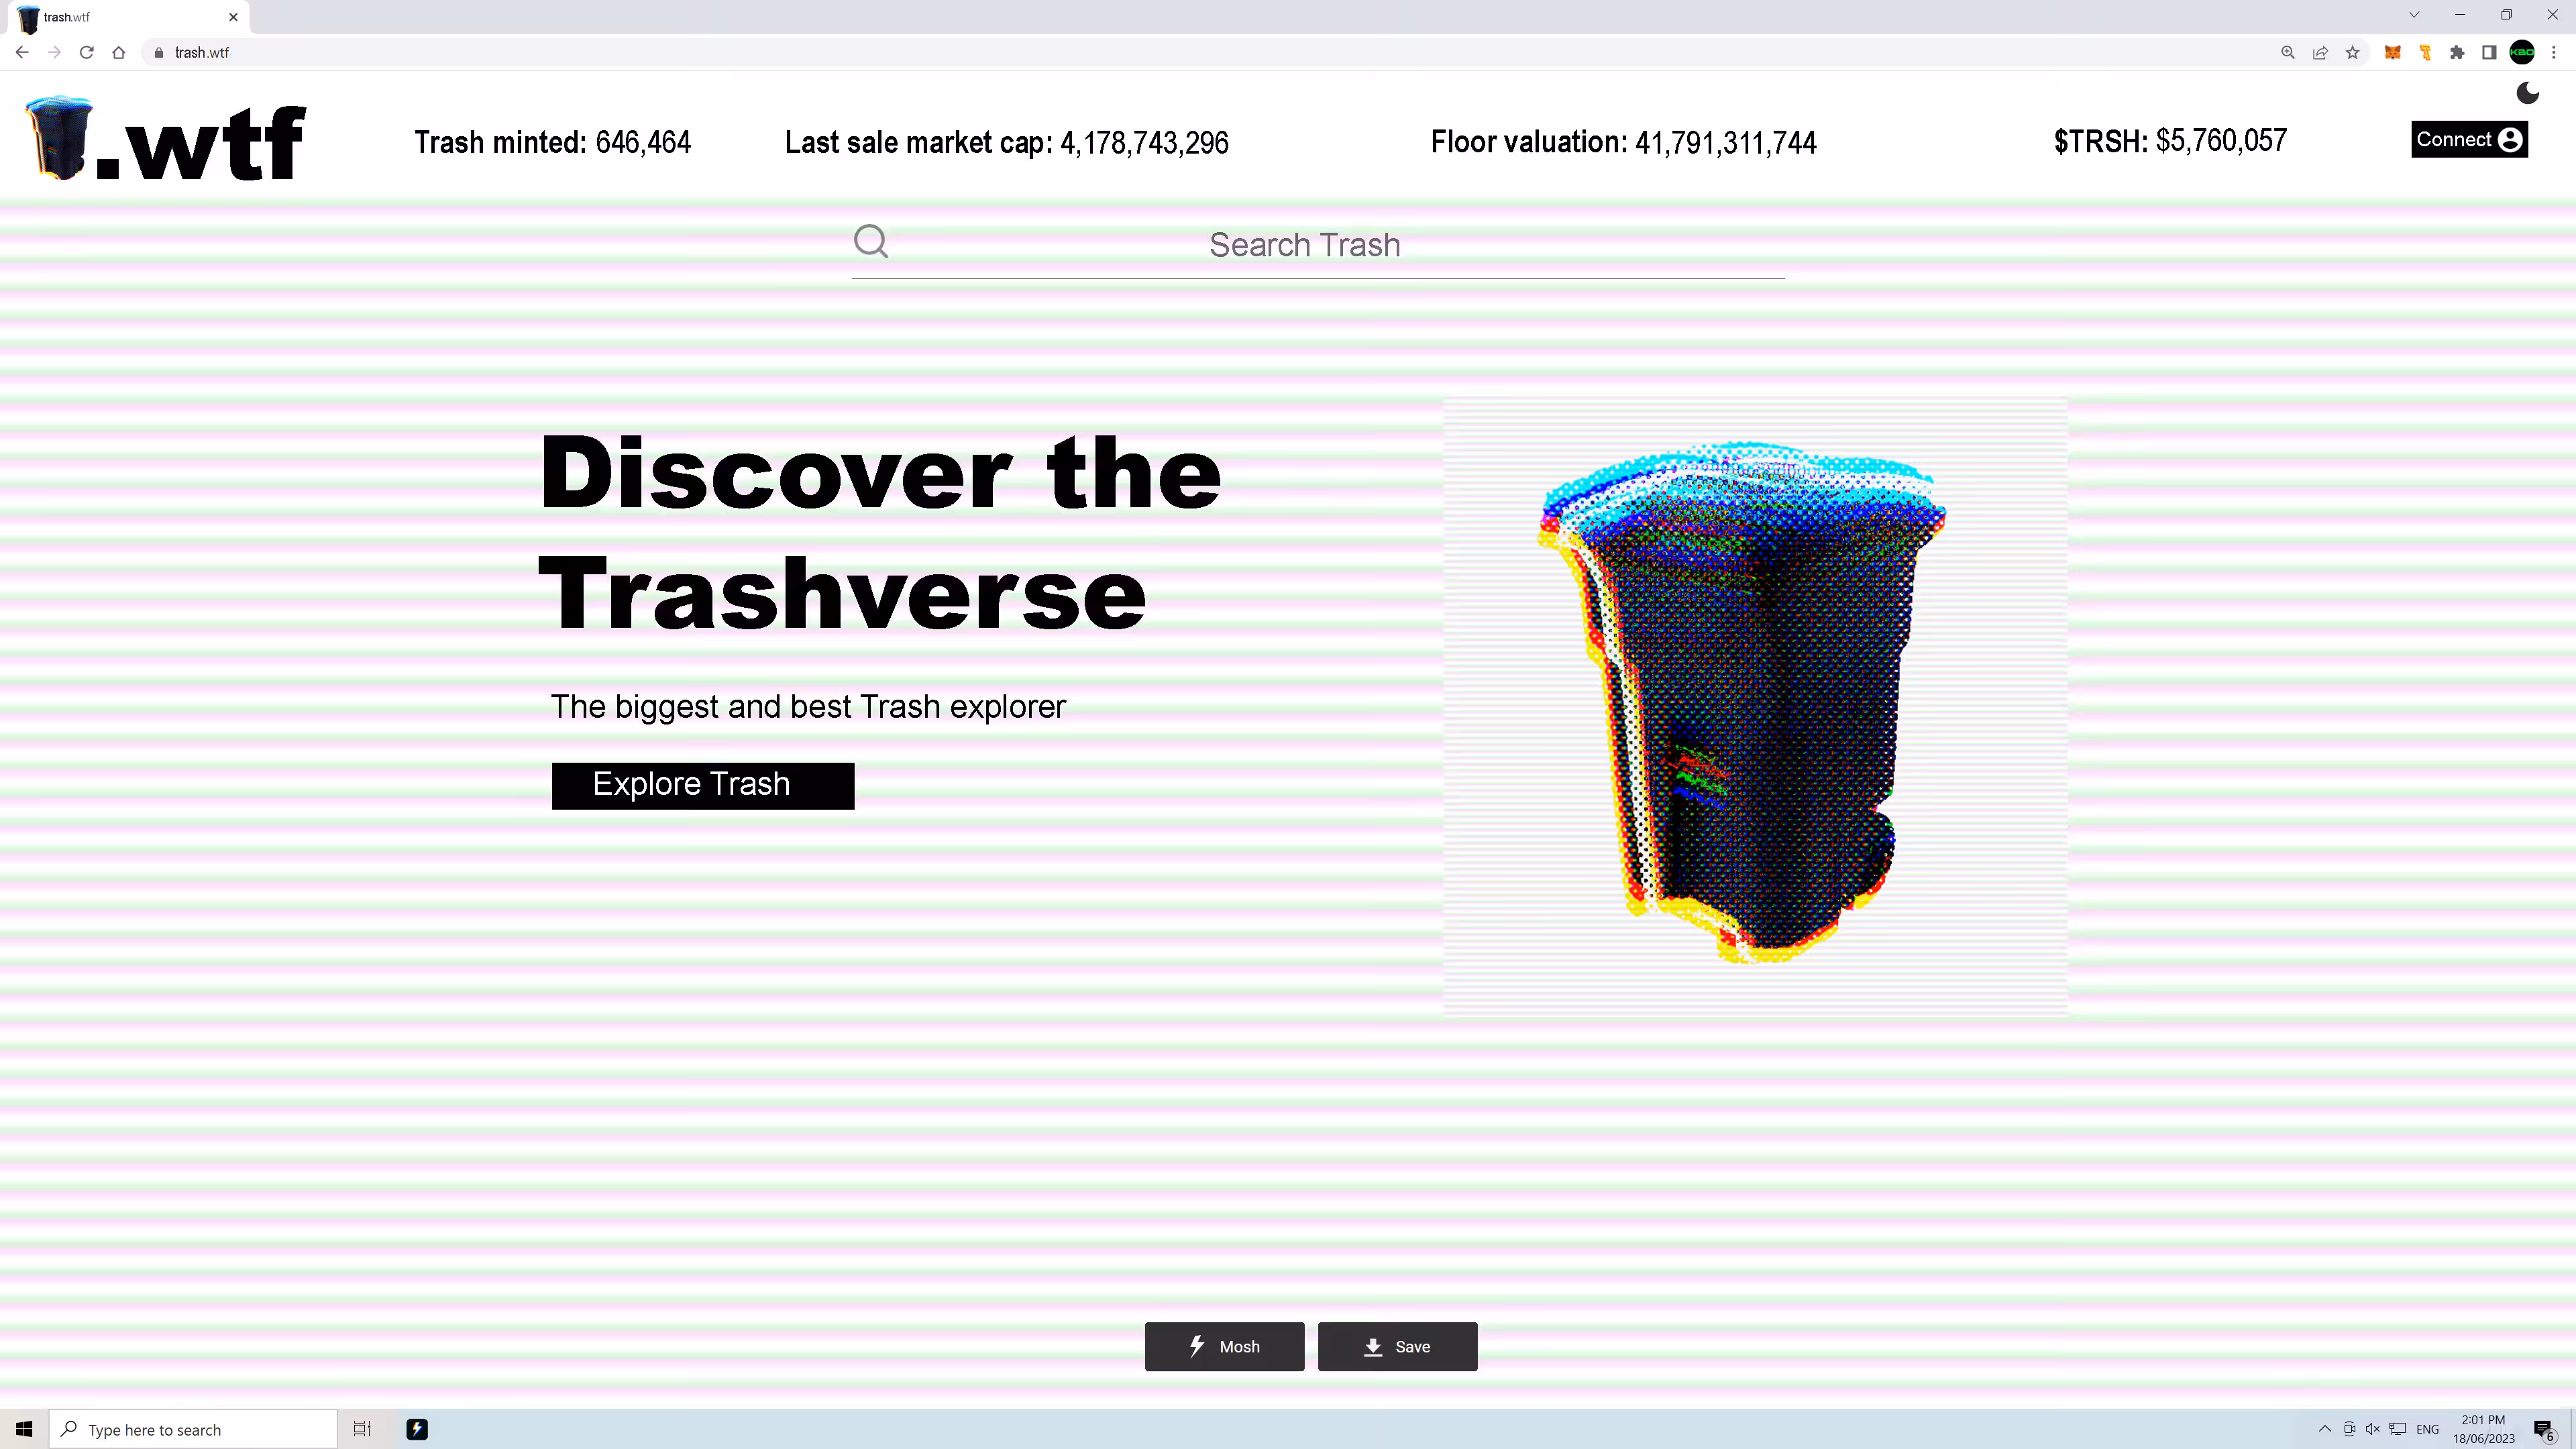The width and height of the screenshot is (2576, 1449).
Task: Click the Trash minted statistic
Action: pyautogui.click(x=552, y=142)
